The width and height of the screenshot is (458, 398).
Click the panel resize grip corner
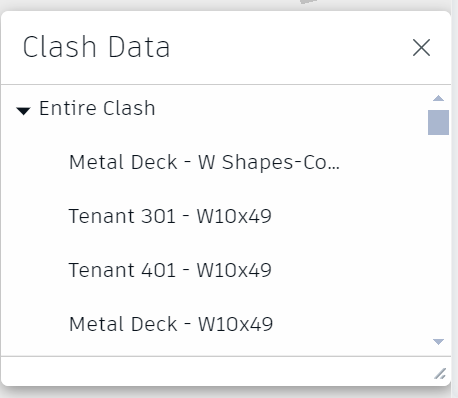(440, 374)
